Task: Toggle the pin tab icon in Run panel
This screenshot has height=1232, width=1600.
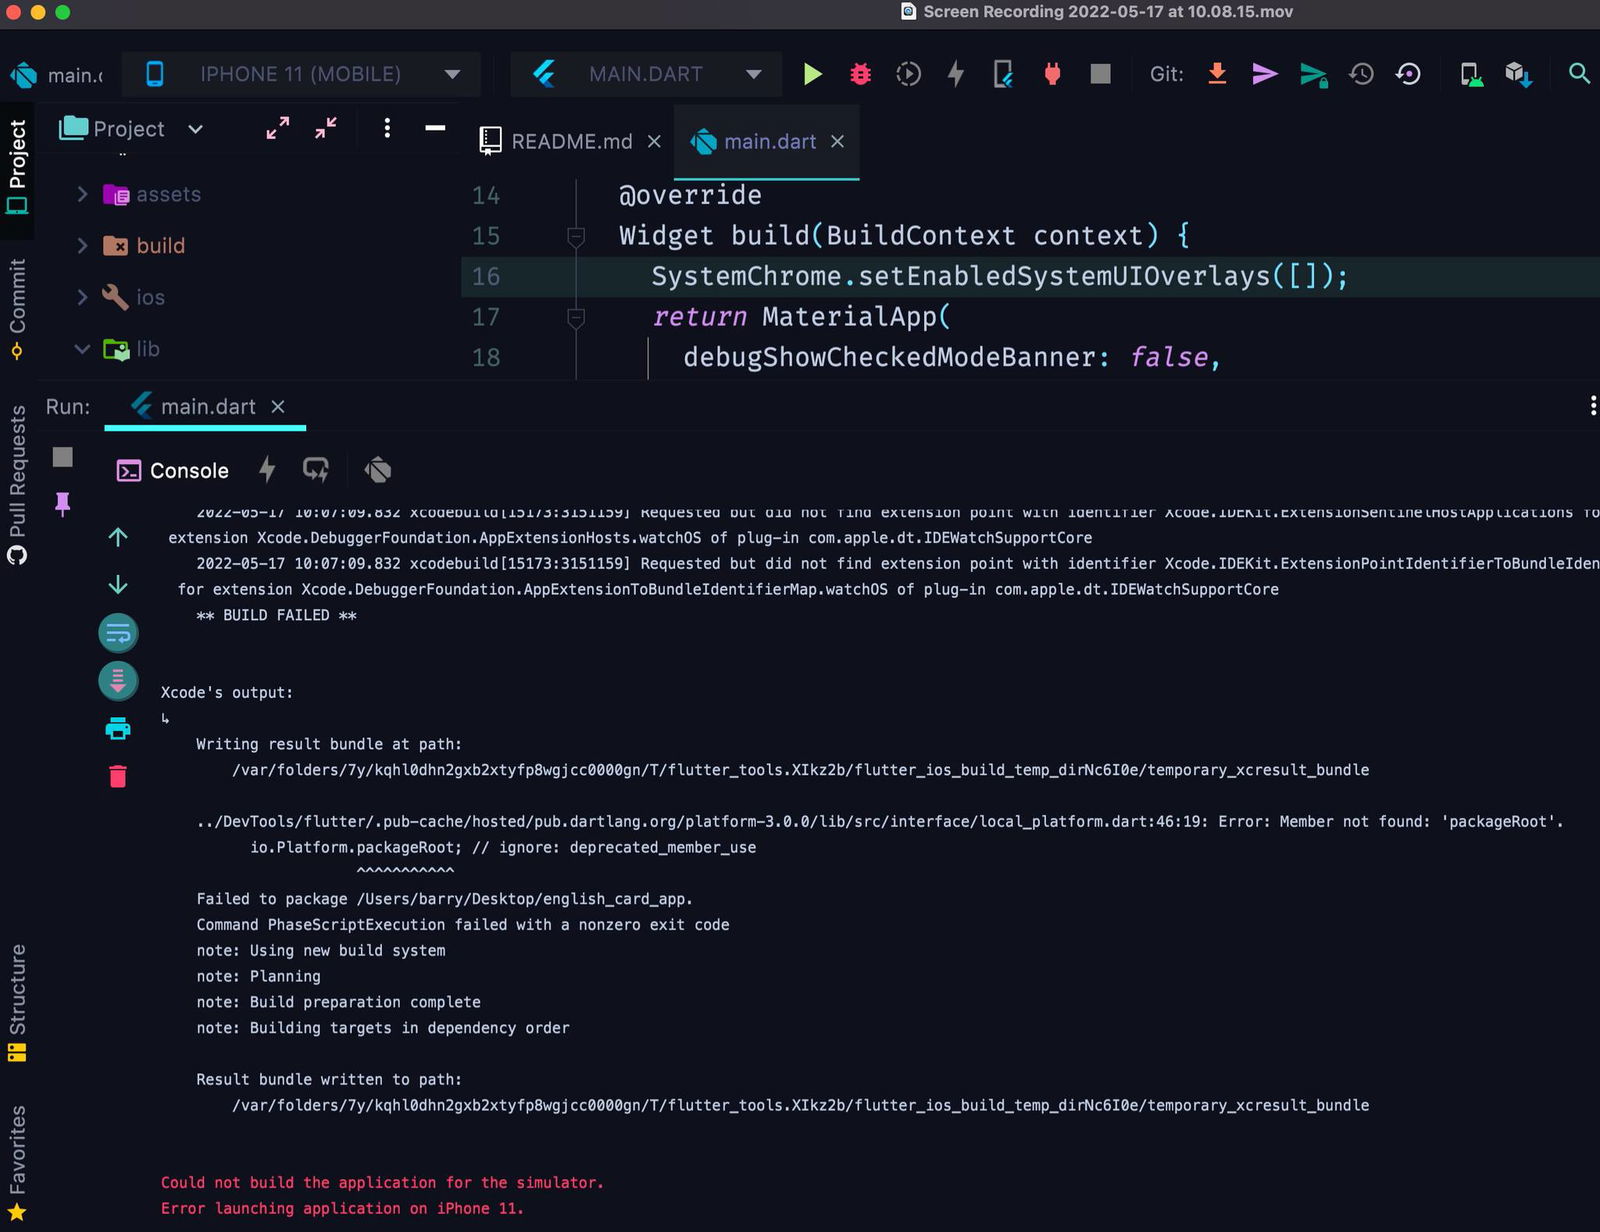Action: [63, 504]
